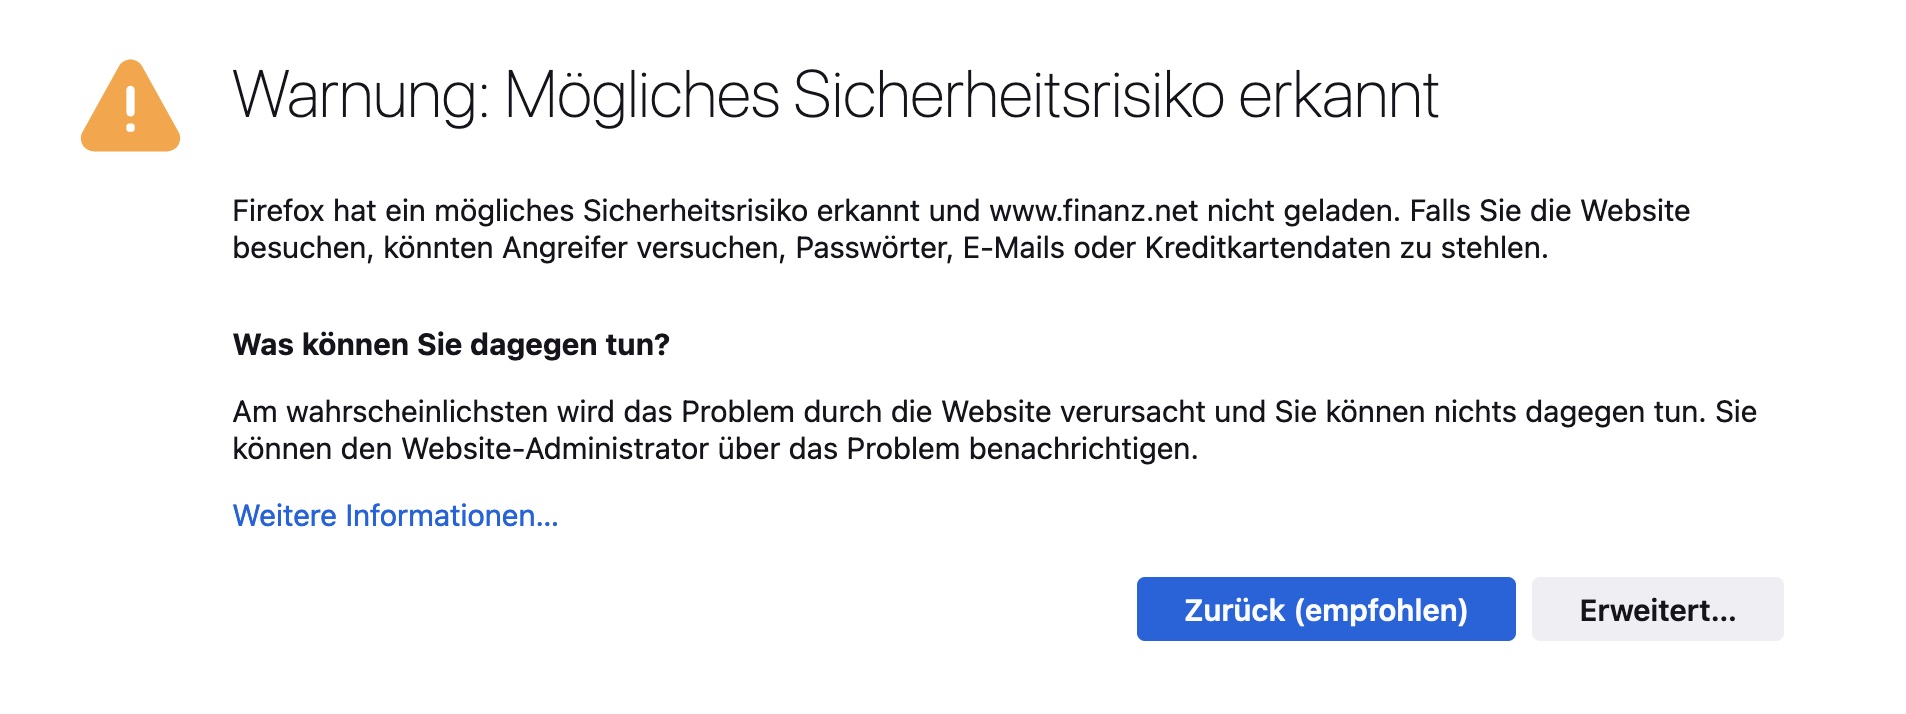Click the word "Warnung:" in the title
Viewport: 1906px width, 714px height.
click(x=361, y=96)
